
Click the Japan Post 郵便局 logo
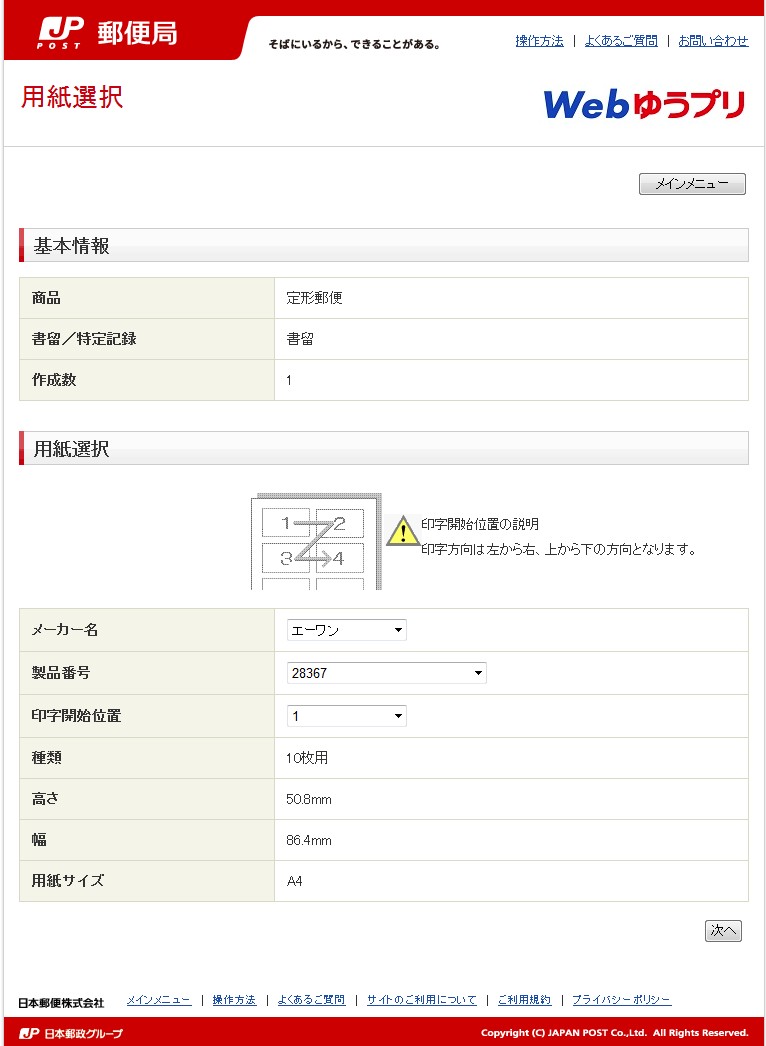107,33
